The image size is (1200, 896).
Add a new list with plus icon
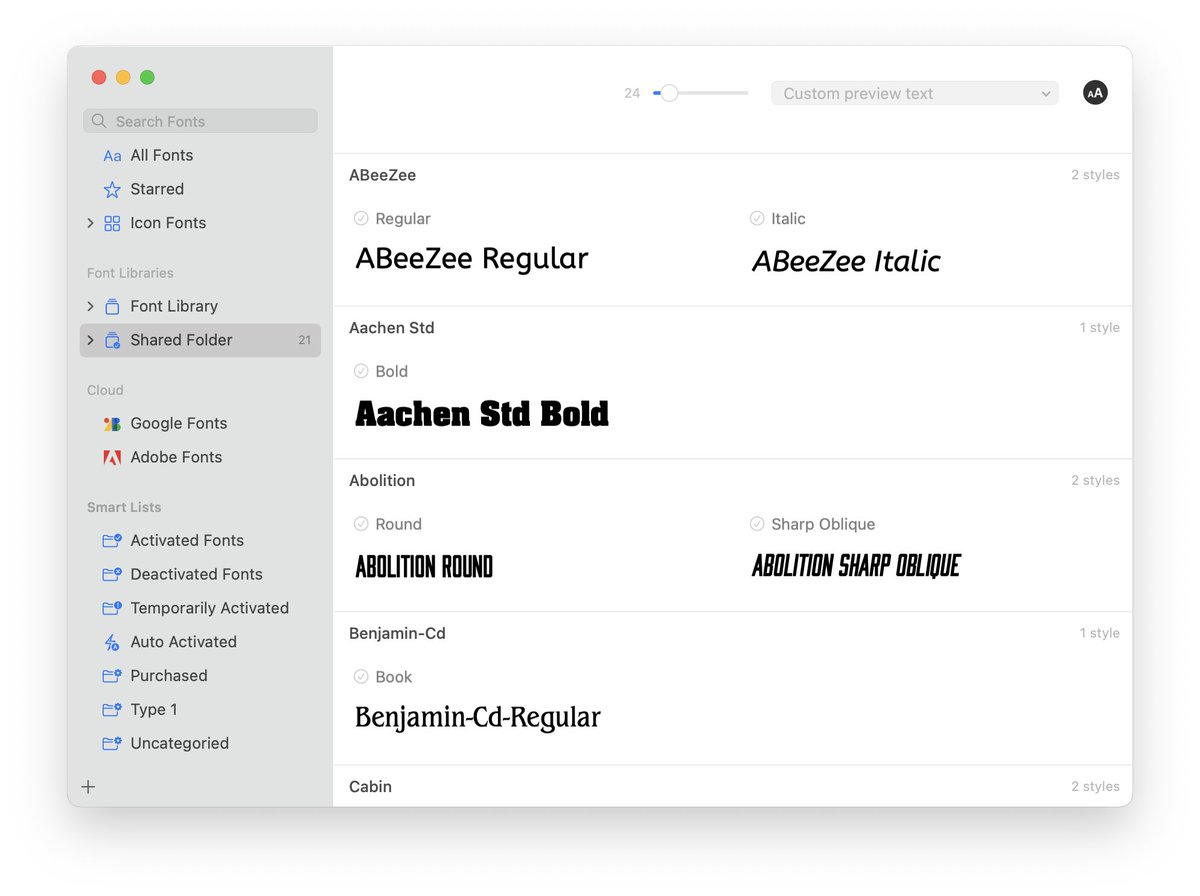coord(88,787)
